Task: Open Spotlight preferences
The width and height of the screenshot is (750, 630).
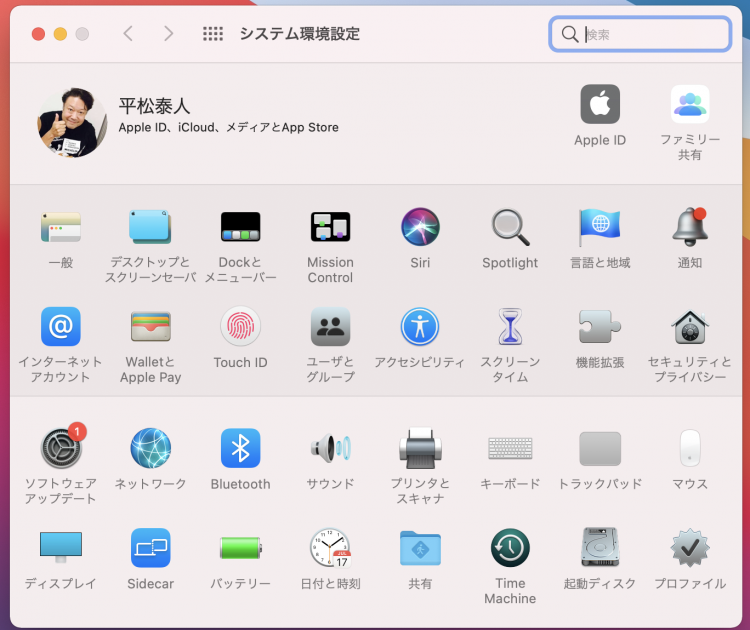Action: tap(510, 227)
